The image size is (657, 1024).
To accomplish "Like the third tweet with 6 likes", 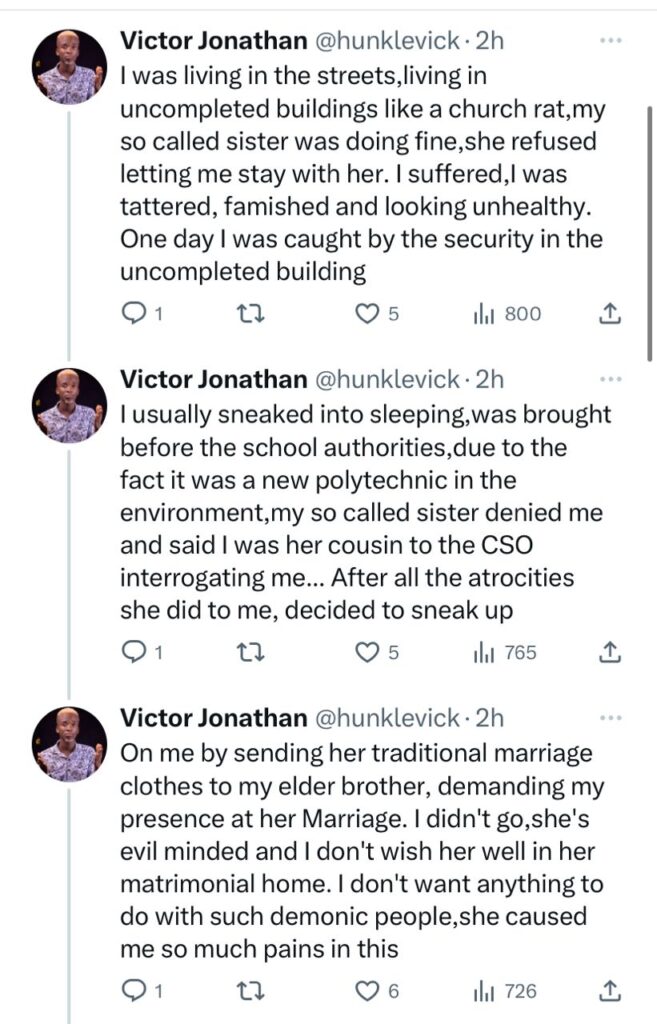I will tap(369, 991).
